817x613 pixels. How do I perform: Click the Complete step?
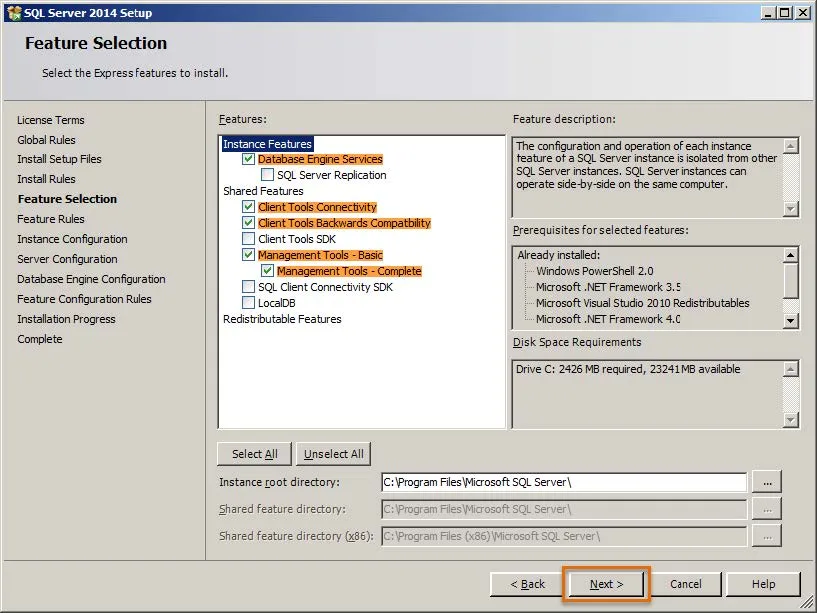40,339
